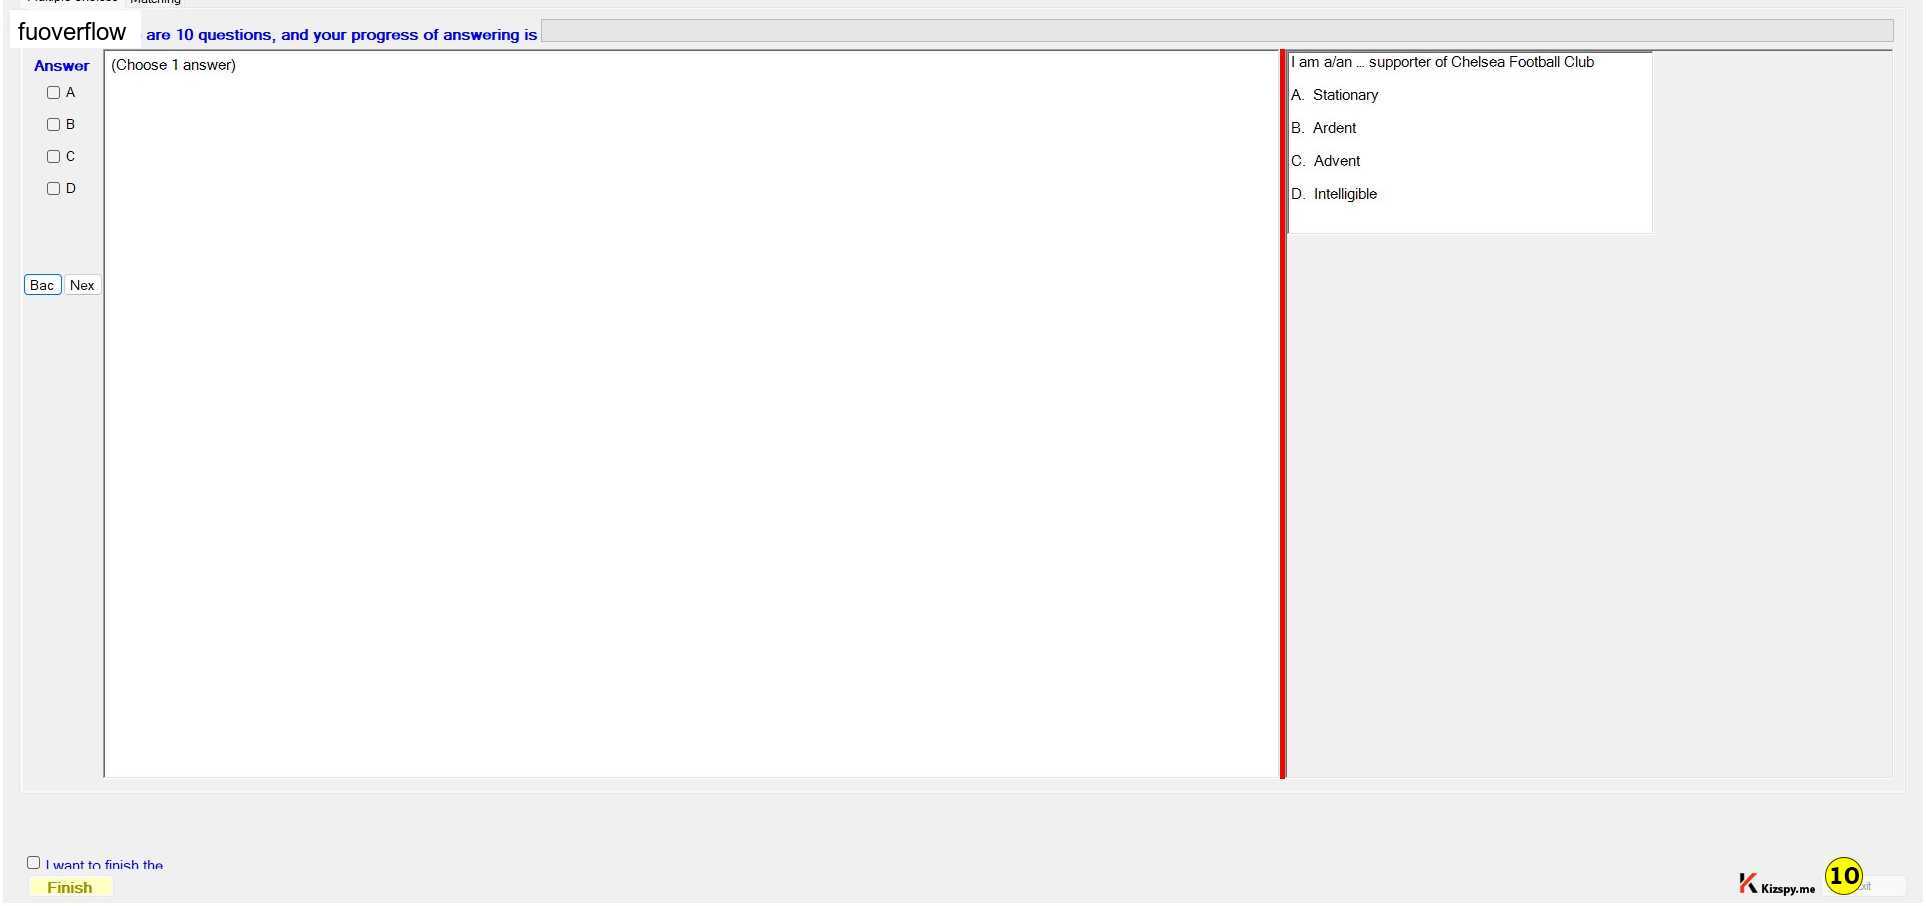Check answer option D

[x=54, y=188]
